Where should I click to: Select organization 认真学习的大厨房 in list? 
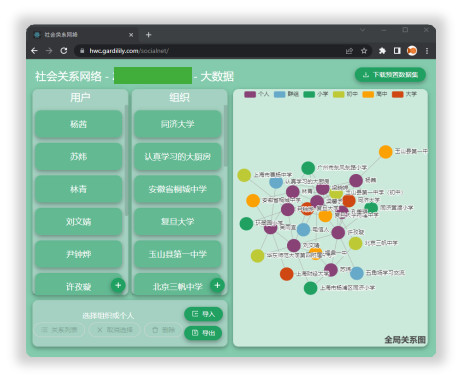178,157
